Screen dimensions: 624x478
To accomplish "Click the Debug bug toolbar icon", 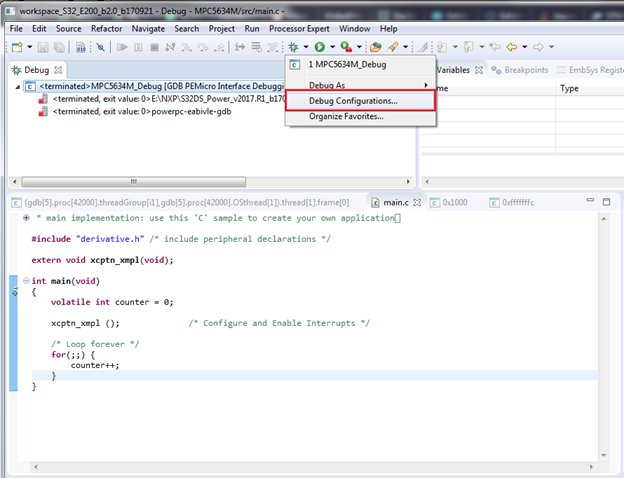I will 294,47.
